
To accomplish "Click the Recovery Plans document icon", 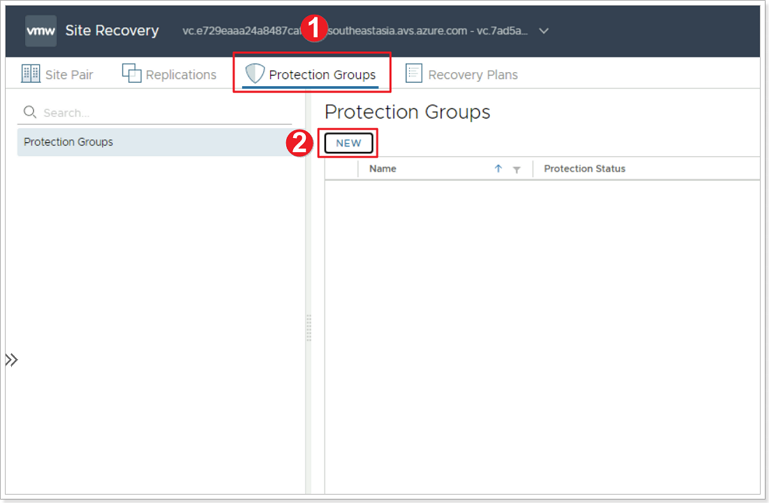I will tap(413, 73).
